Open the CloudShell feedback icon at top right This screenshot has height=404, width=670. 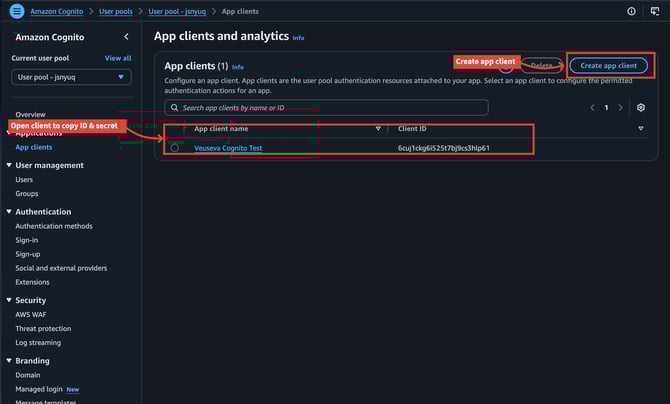655,11
